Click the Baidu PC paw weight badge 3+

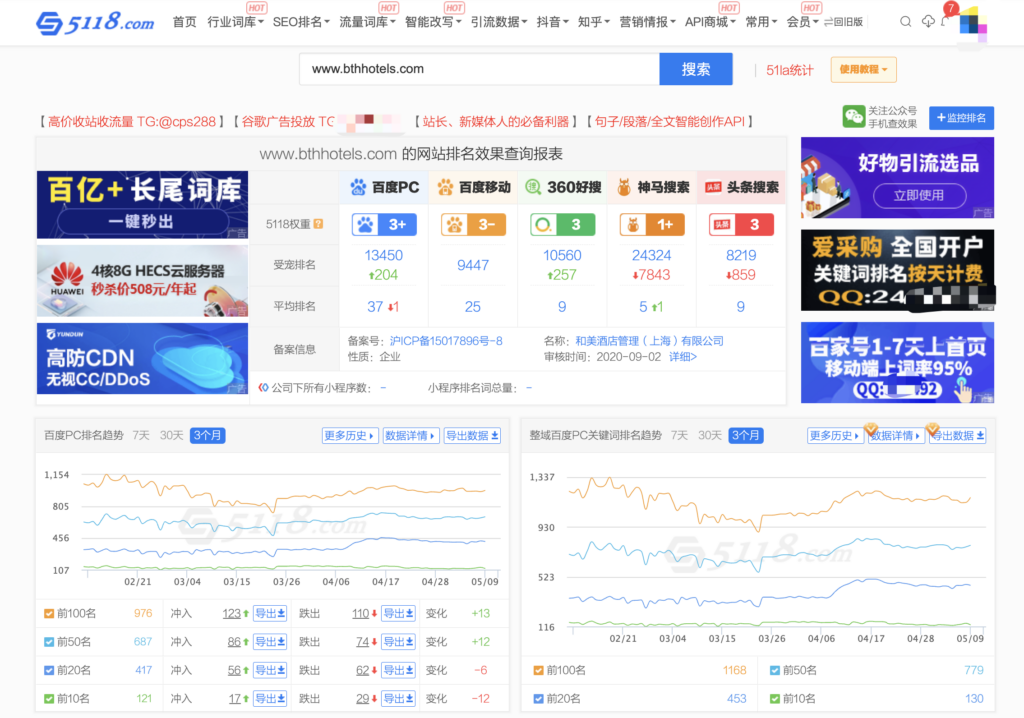(384, 225)
